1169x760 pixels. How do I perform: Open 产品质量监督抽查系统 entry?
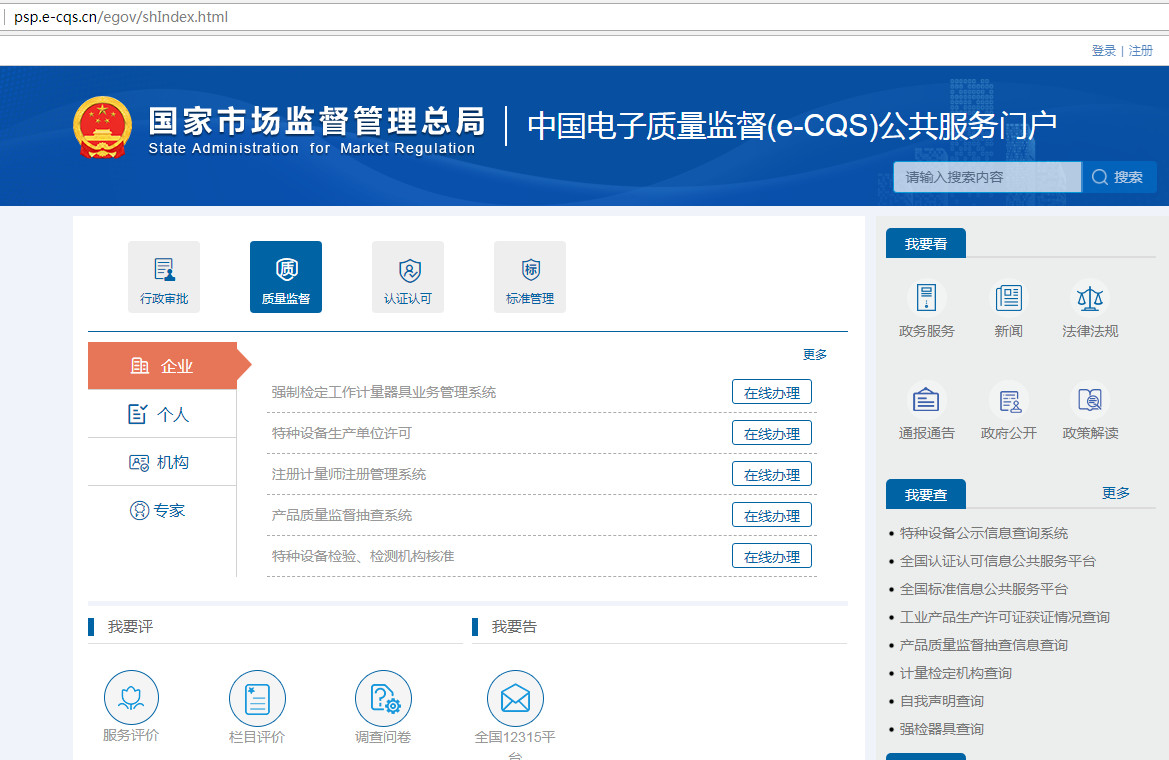341,515
